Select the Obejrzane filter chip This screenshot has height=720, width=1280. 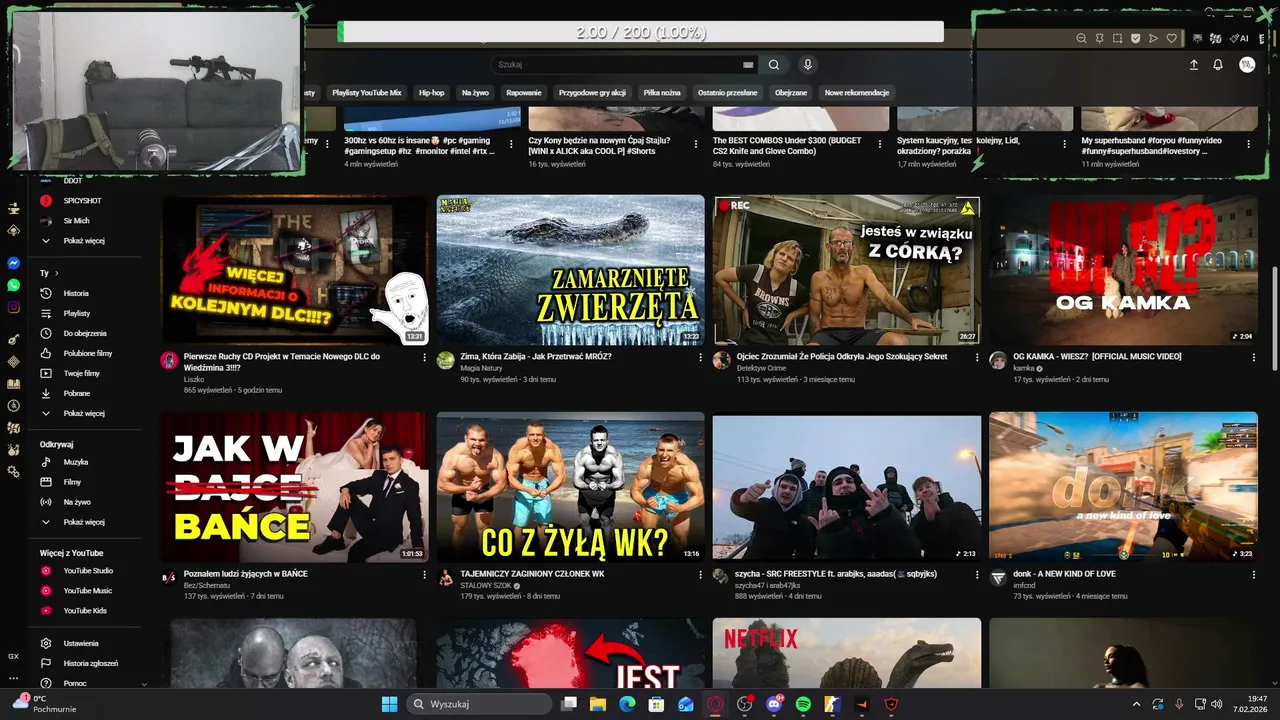tap(791, 93)
